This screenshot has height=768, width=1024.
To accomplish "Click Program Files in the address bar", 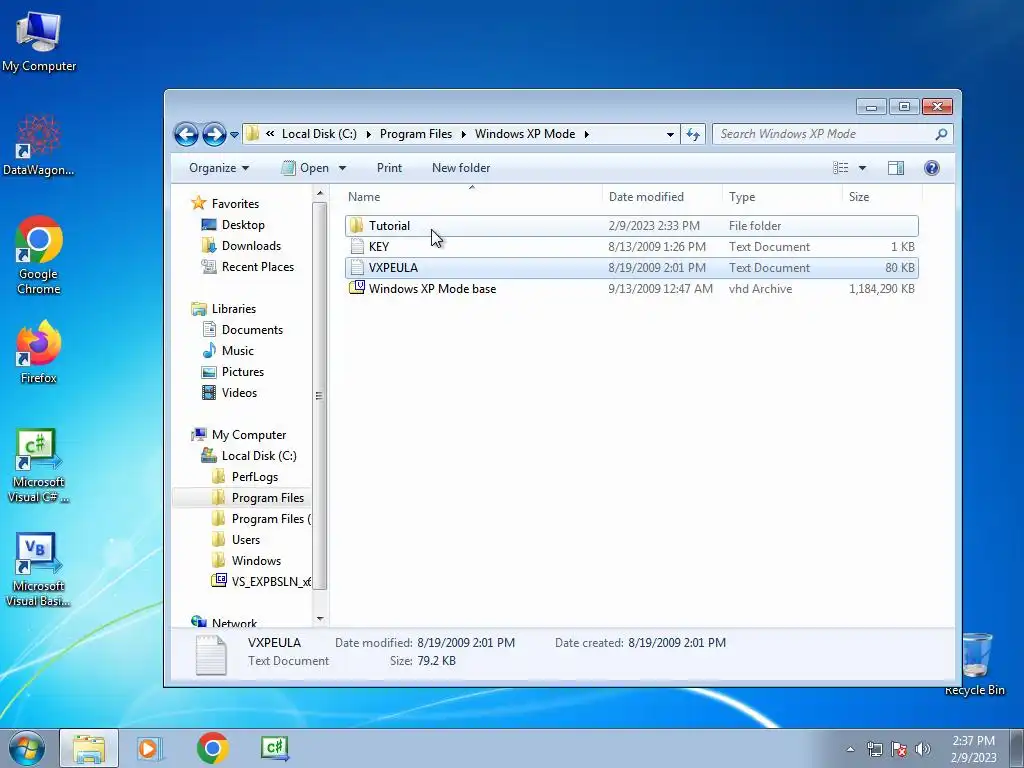I will (x=416, y=134).
